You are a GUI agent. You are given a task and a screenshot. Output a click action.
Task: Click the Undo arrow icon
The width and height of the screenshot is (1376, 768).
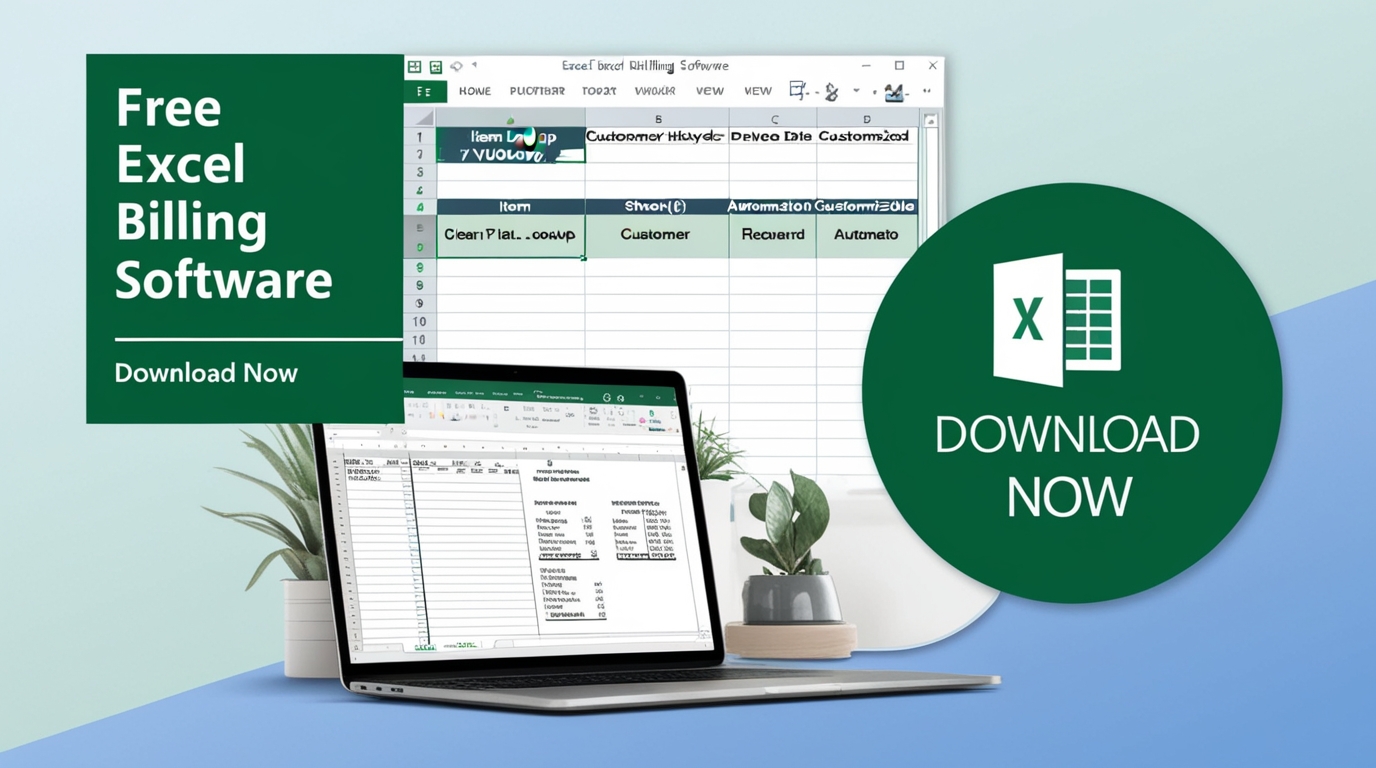click(455, 66)
